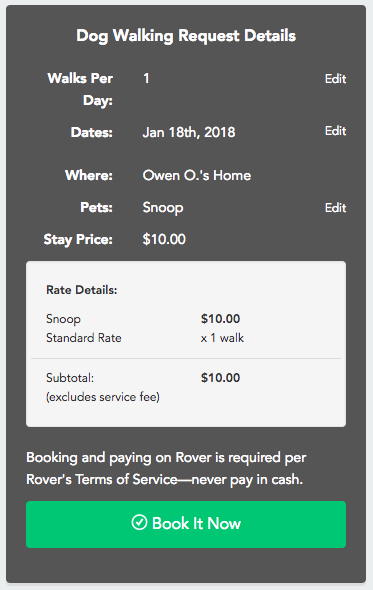The height and width of the screenshot is (590, 373).
Task: Click the checkmark icon in Book It Now
Action: click(139, 522)
